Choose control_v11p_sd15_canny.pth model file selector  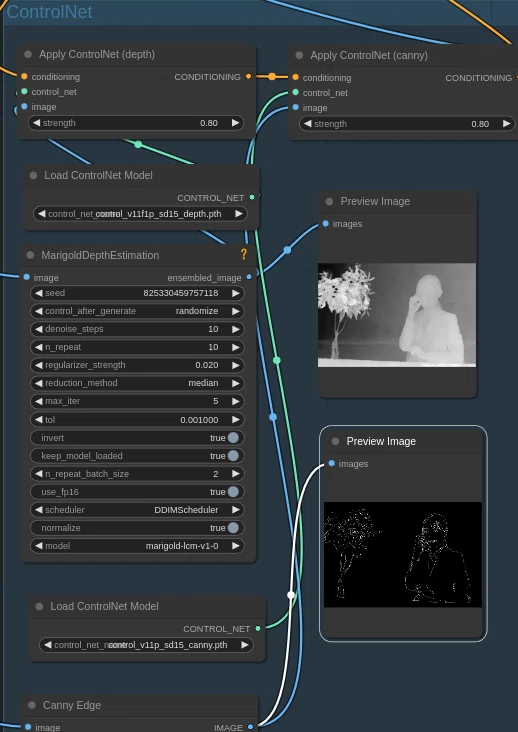pyautogui.click(x=146, y=645)
